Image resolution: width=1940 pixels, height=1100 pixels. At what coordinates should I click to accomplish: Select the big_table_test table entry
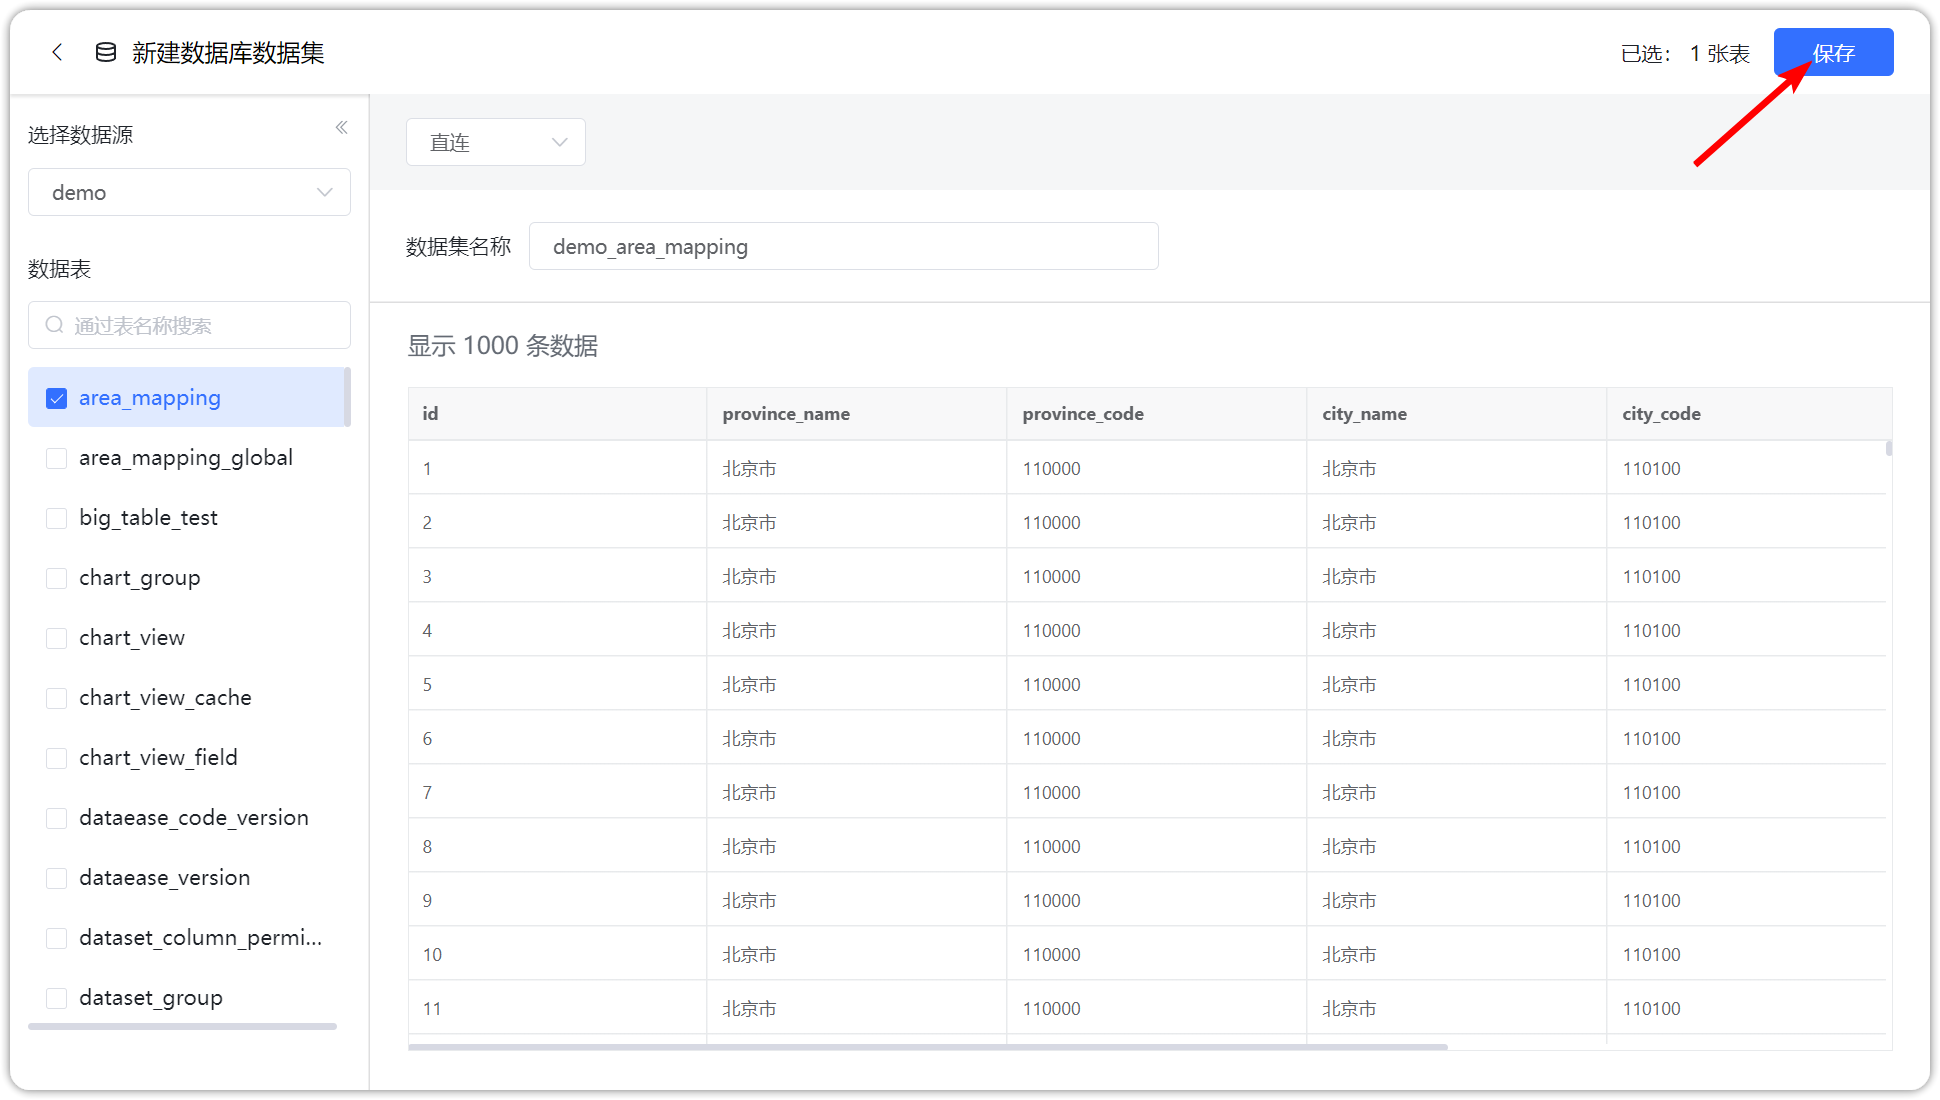[148, 518]
